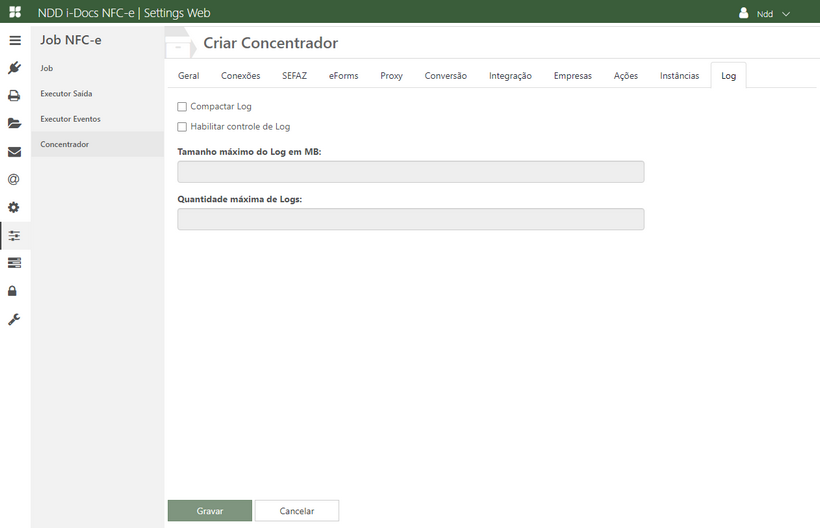The image size is (820, 528).
Task: Open the printer sidebar icon
Action: [14, 96]
